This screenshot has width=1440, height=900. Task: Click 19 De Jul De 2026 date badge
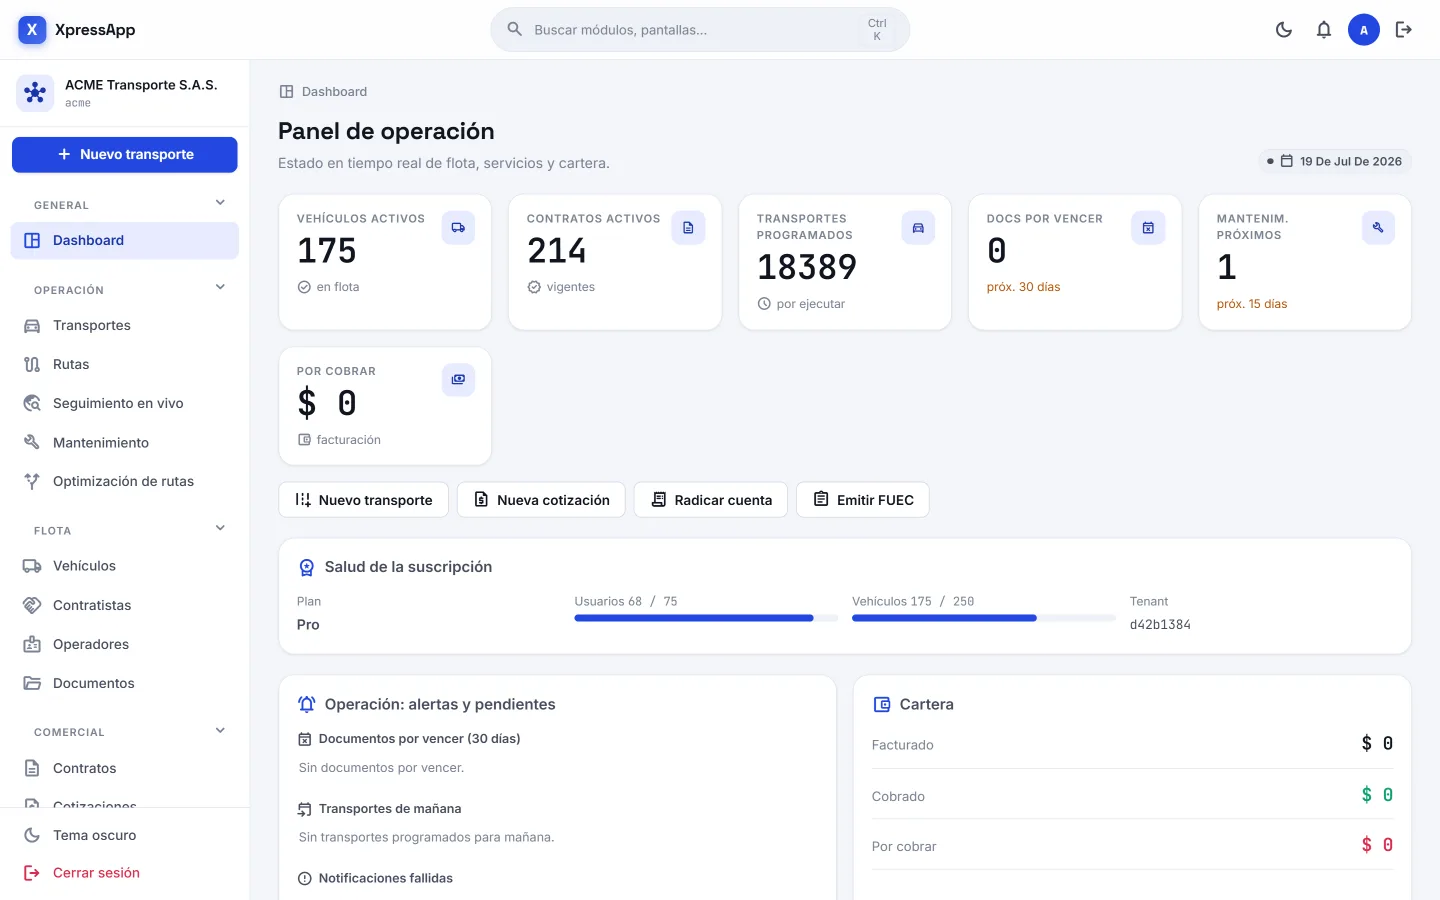tap(1335, 161)
